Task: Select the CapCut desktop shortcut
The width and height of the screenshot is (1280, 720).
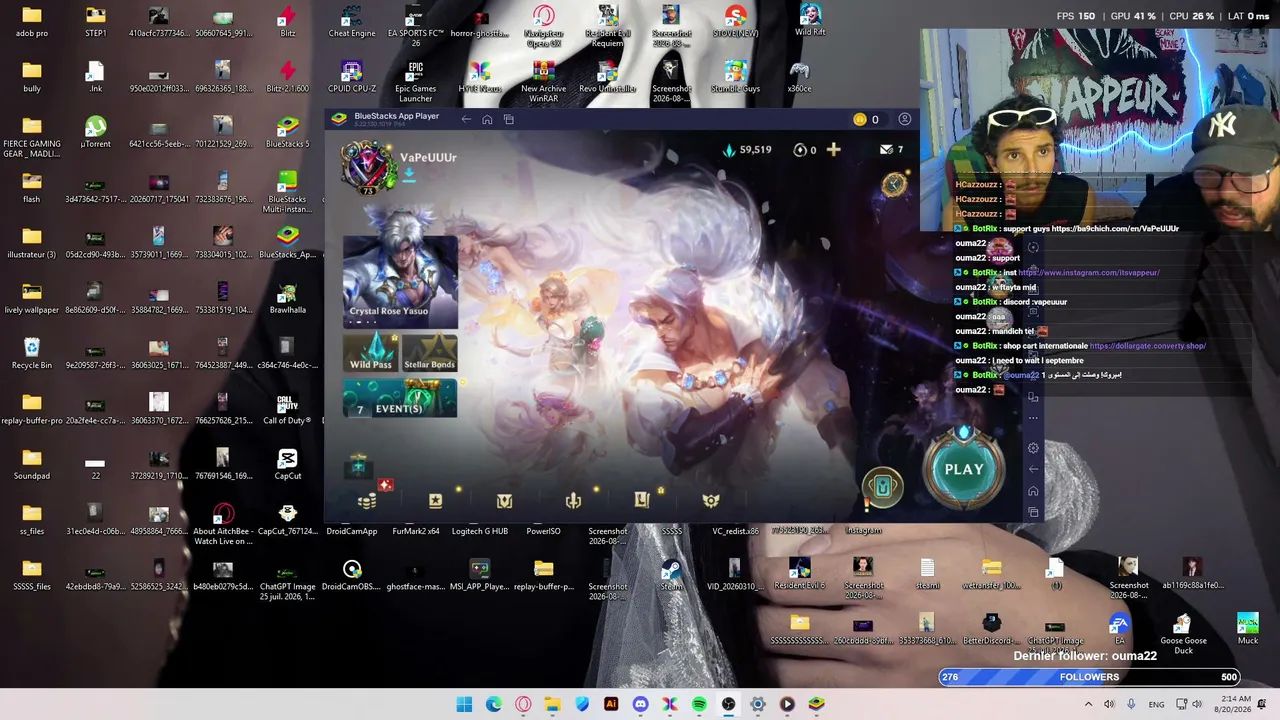Action: tap(287, 465)
